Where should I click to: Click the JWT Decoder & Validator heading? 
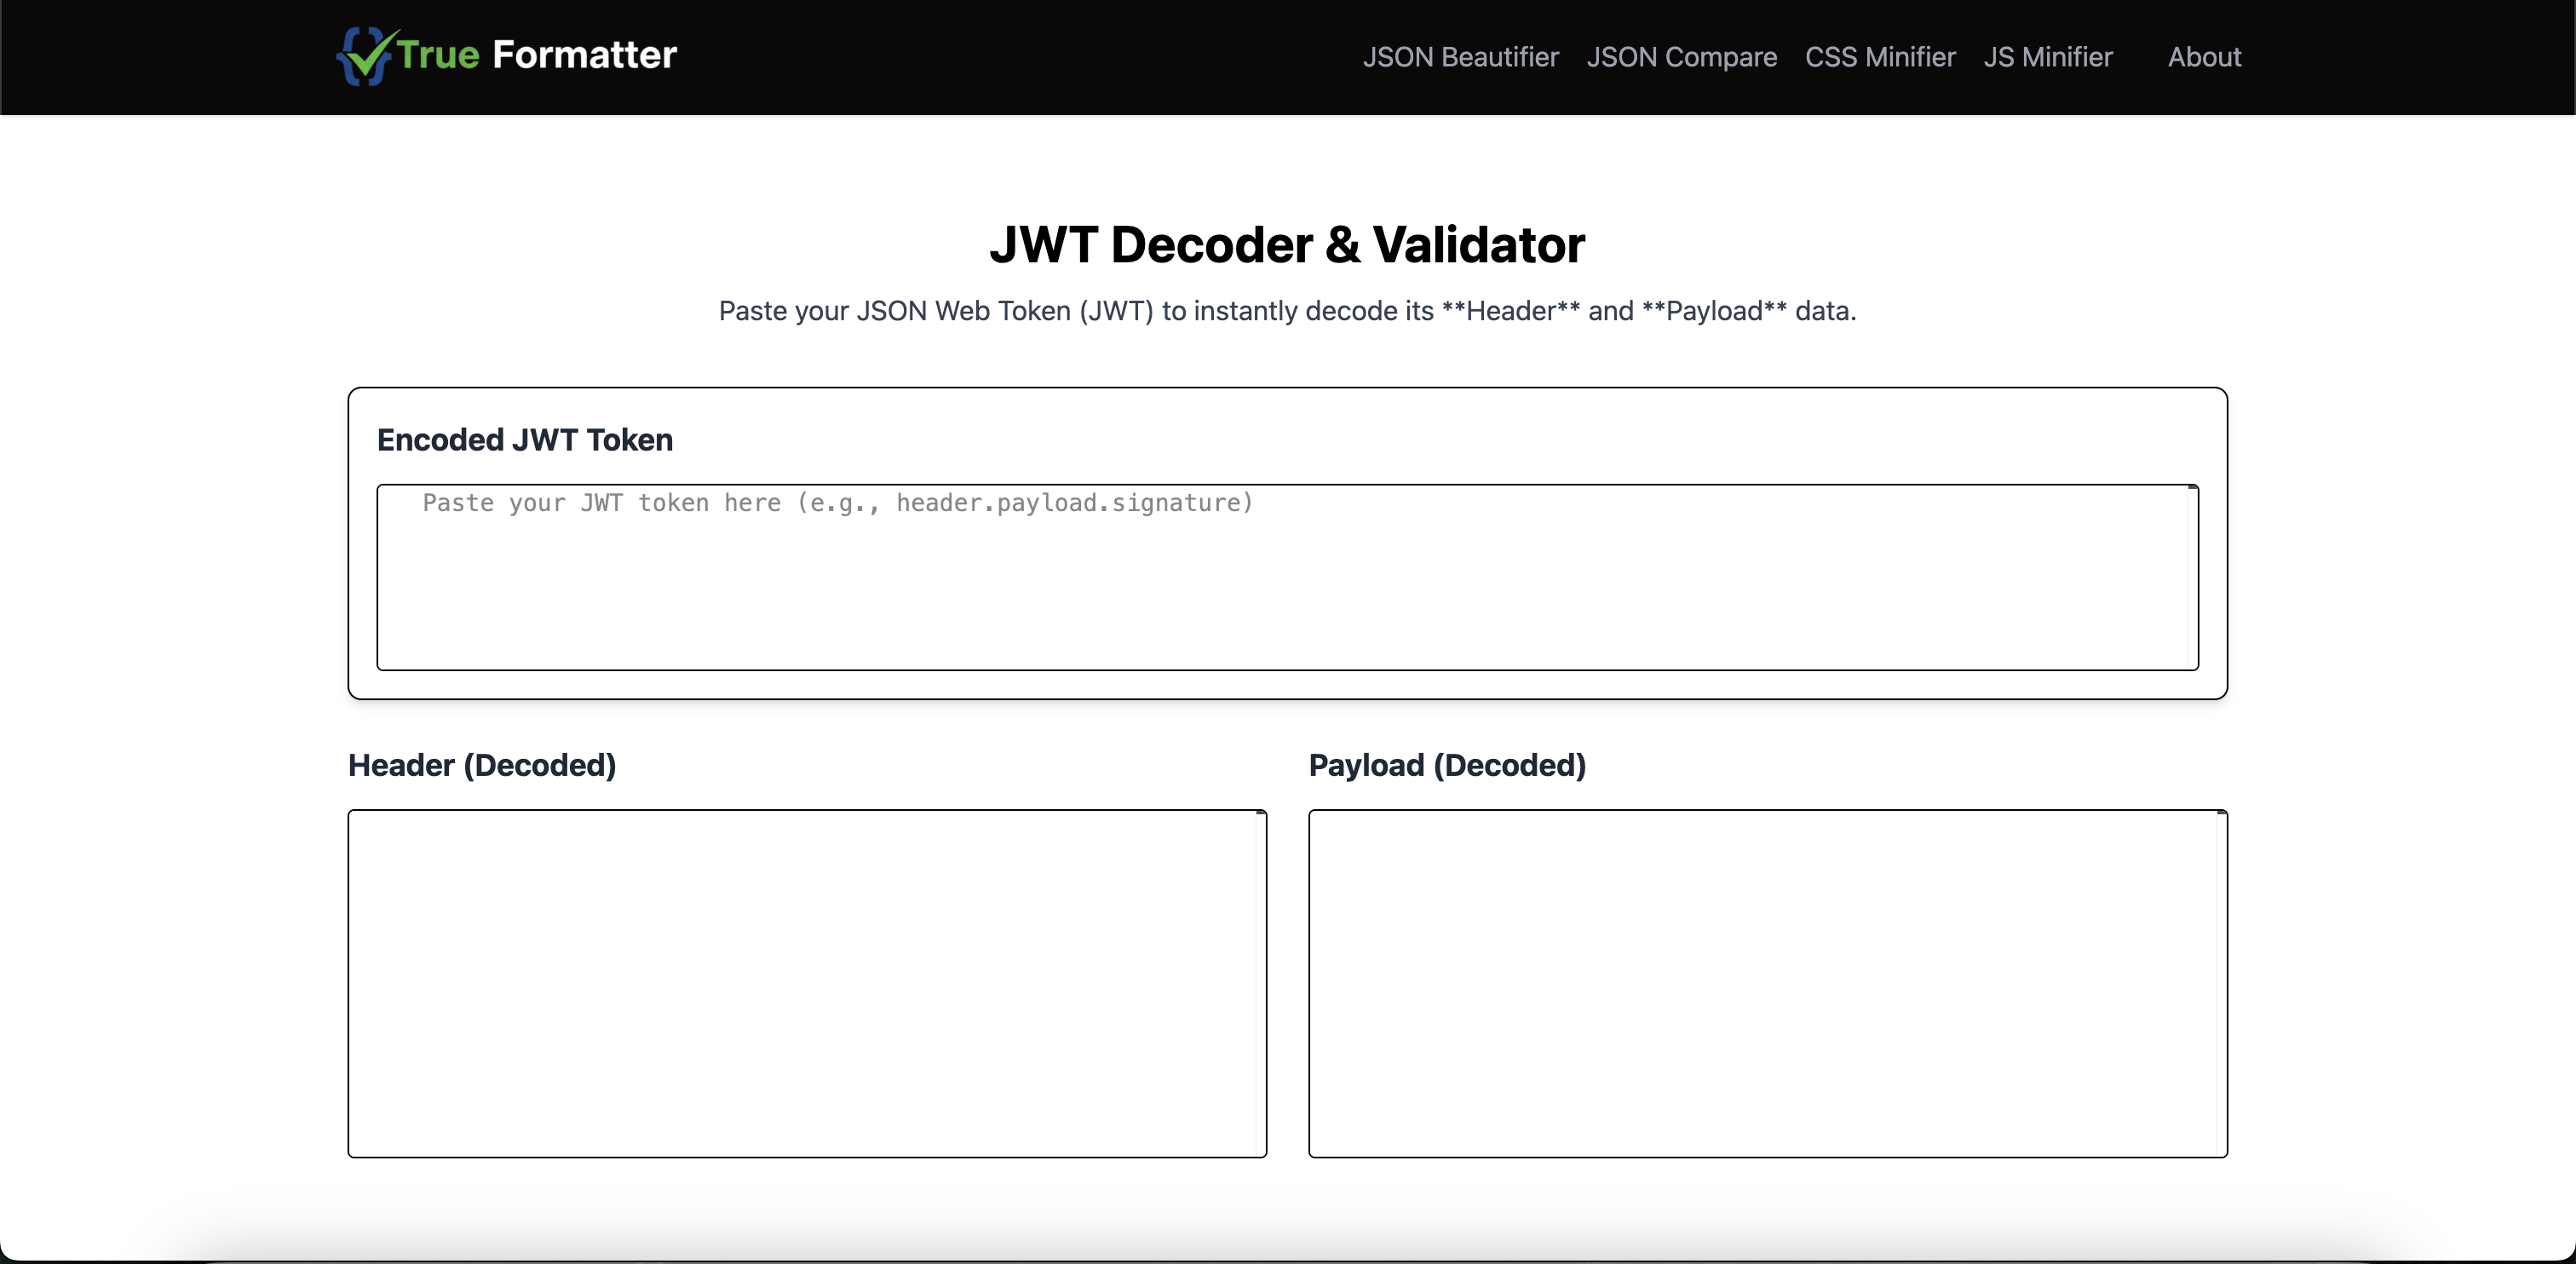click(1287, 245)
